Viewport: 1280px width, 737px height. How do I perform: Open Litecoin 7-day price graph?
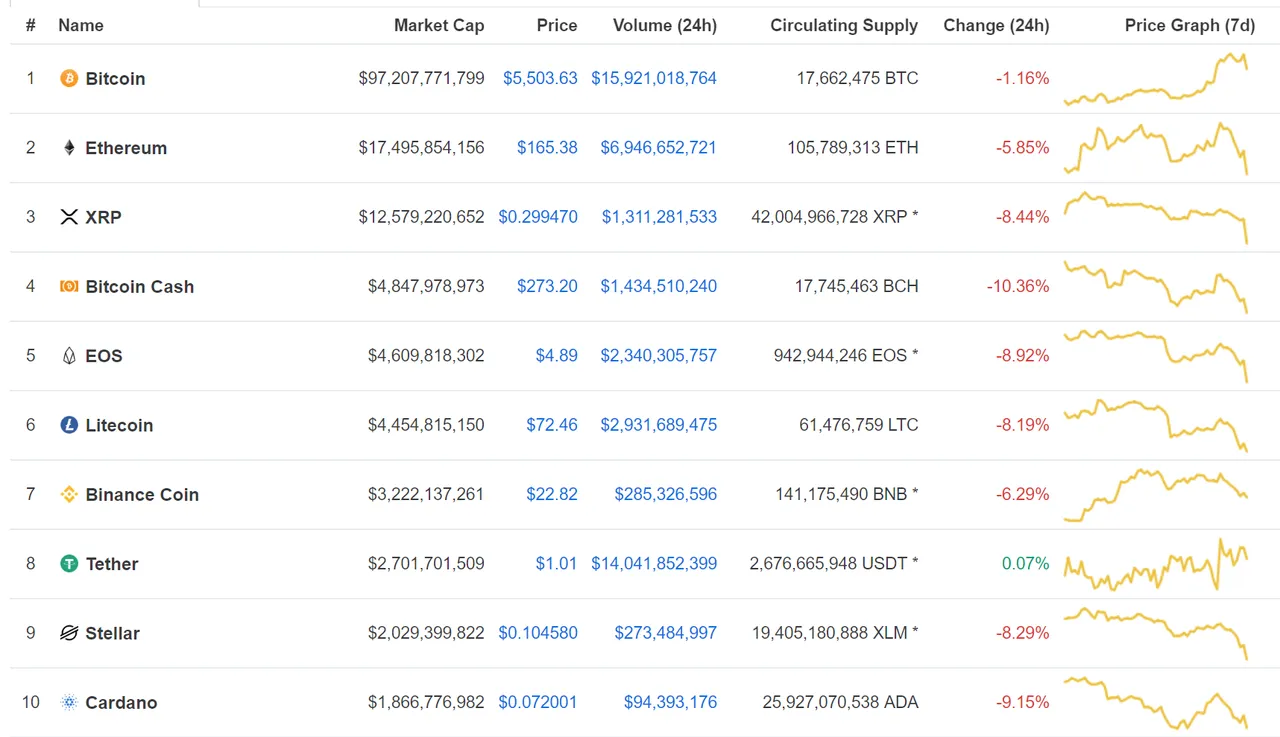[x=1156, y=425]
